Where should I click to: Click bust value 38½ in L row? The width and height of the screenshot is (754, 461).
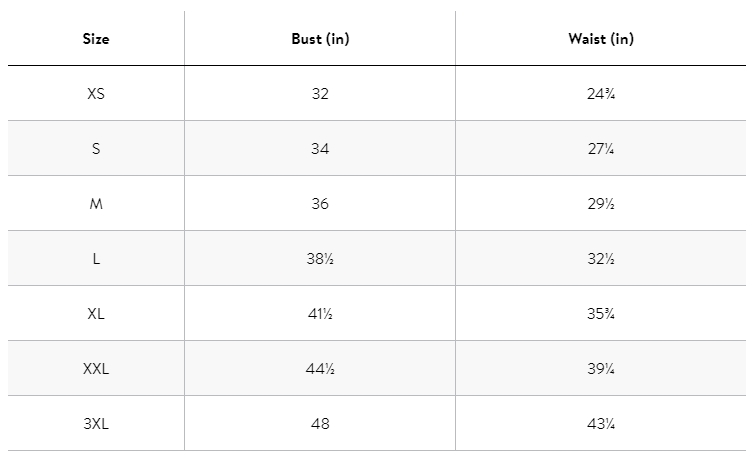point(320,259)
